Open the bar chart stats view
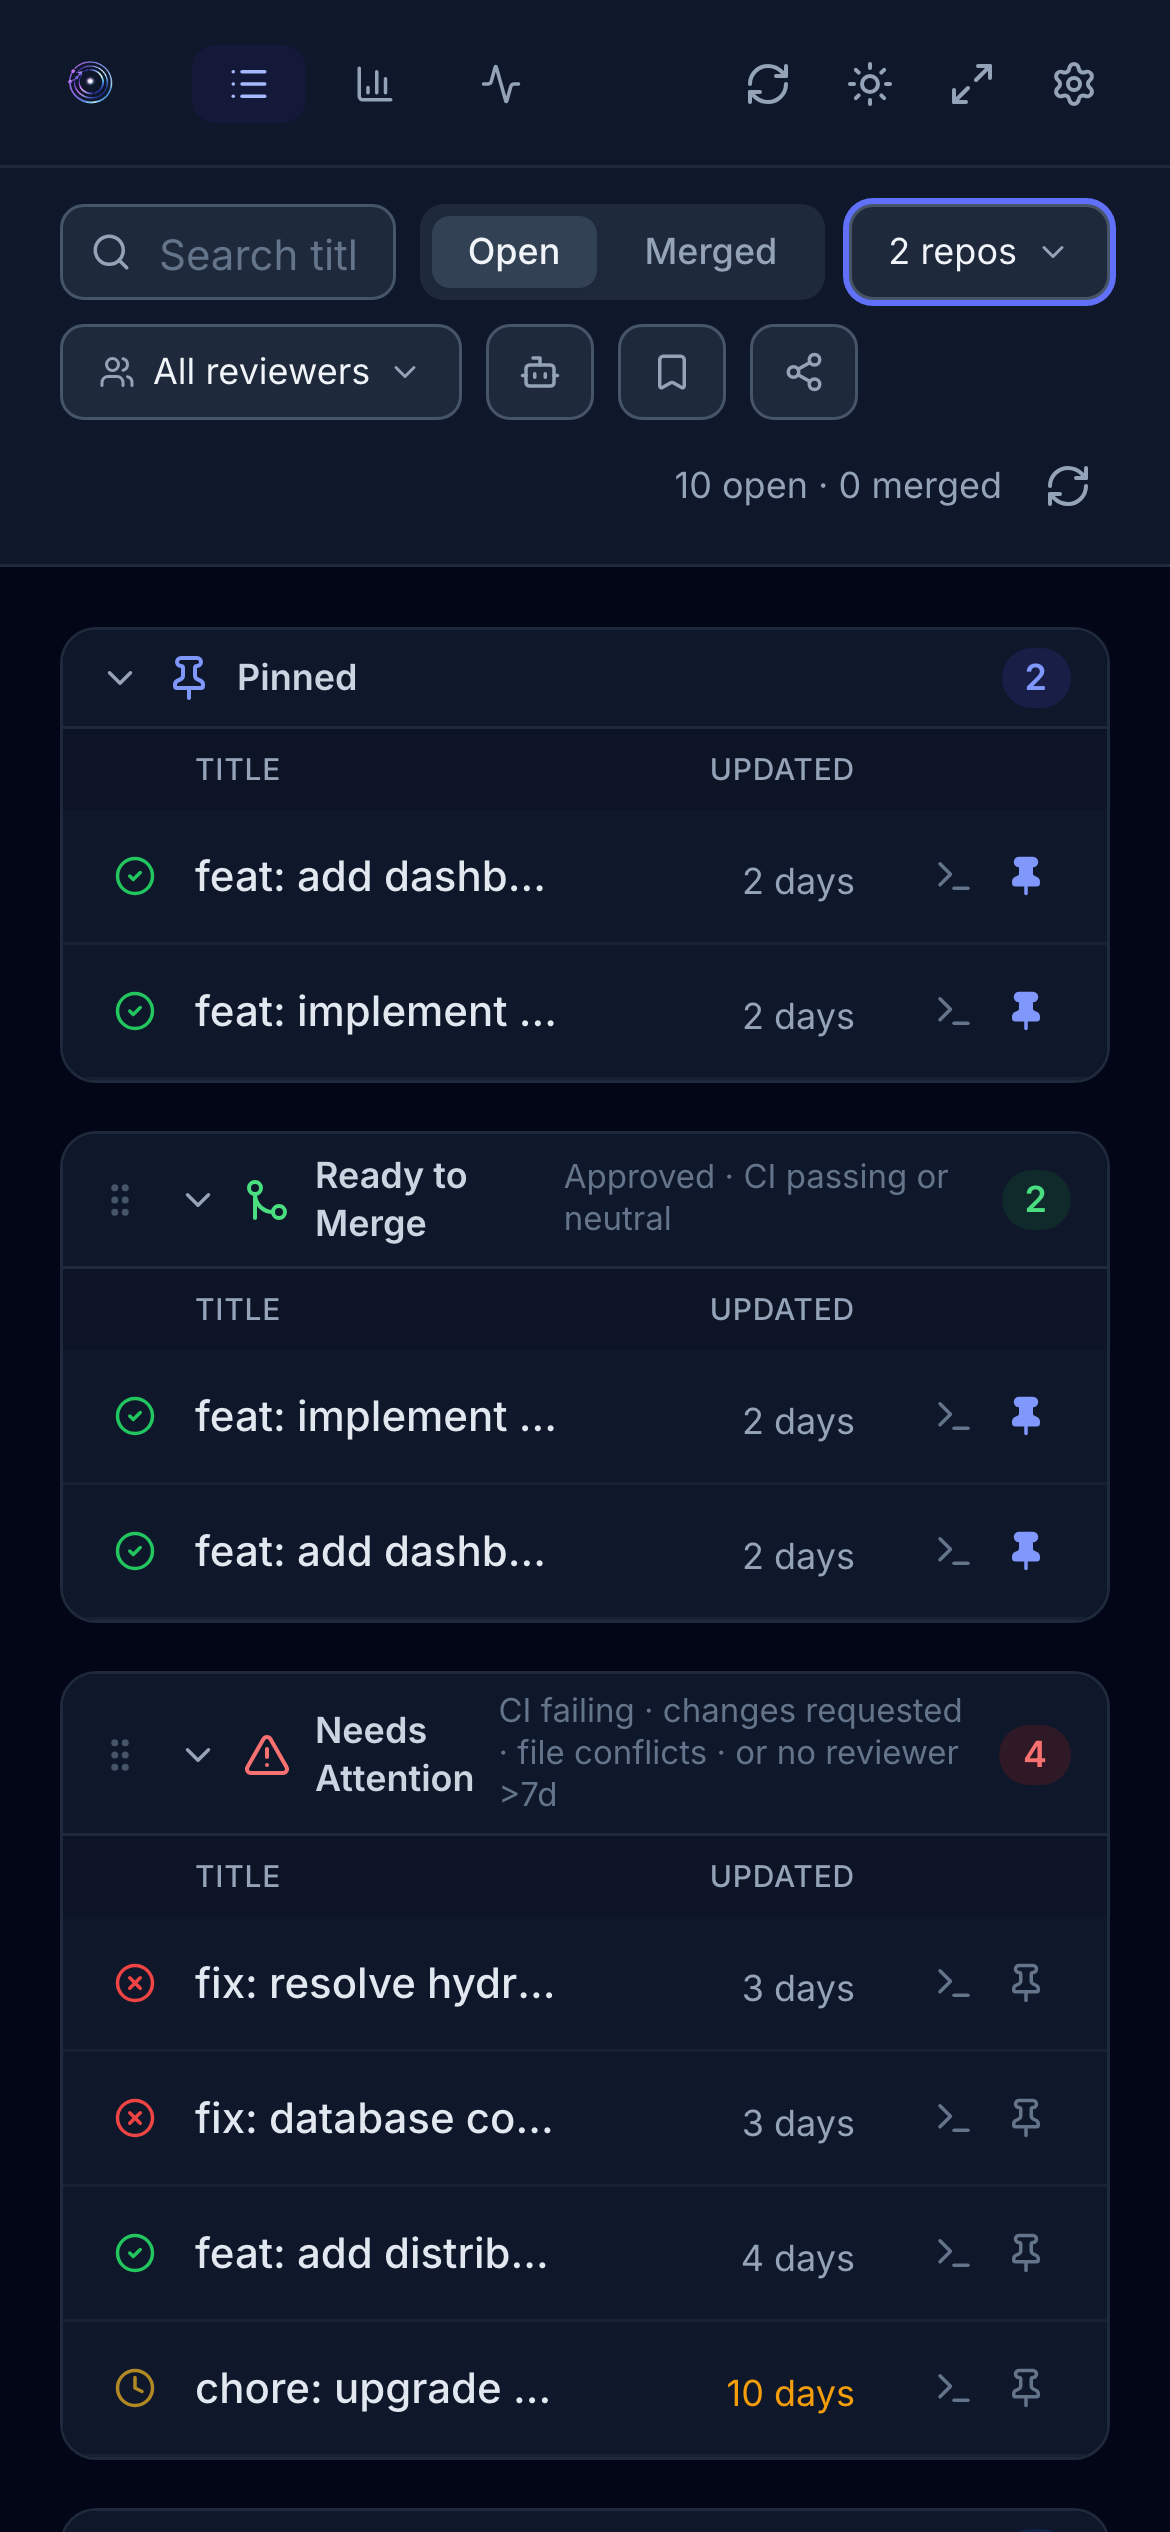Viewport: 1170px width, 2532px height. [x=374, y=84]
